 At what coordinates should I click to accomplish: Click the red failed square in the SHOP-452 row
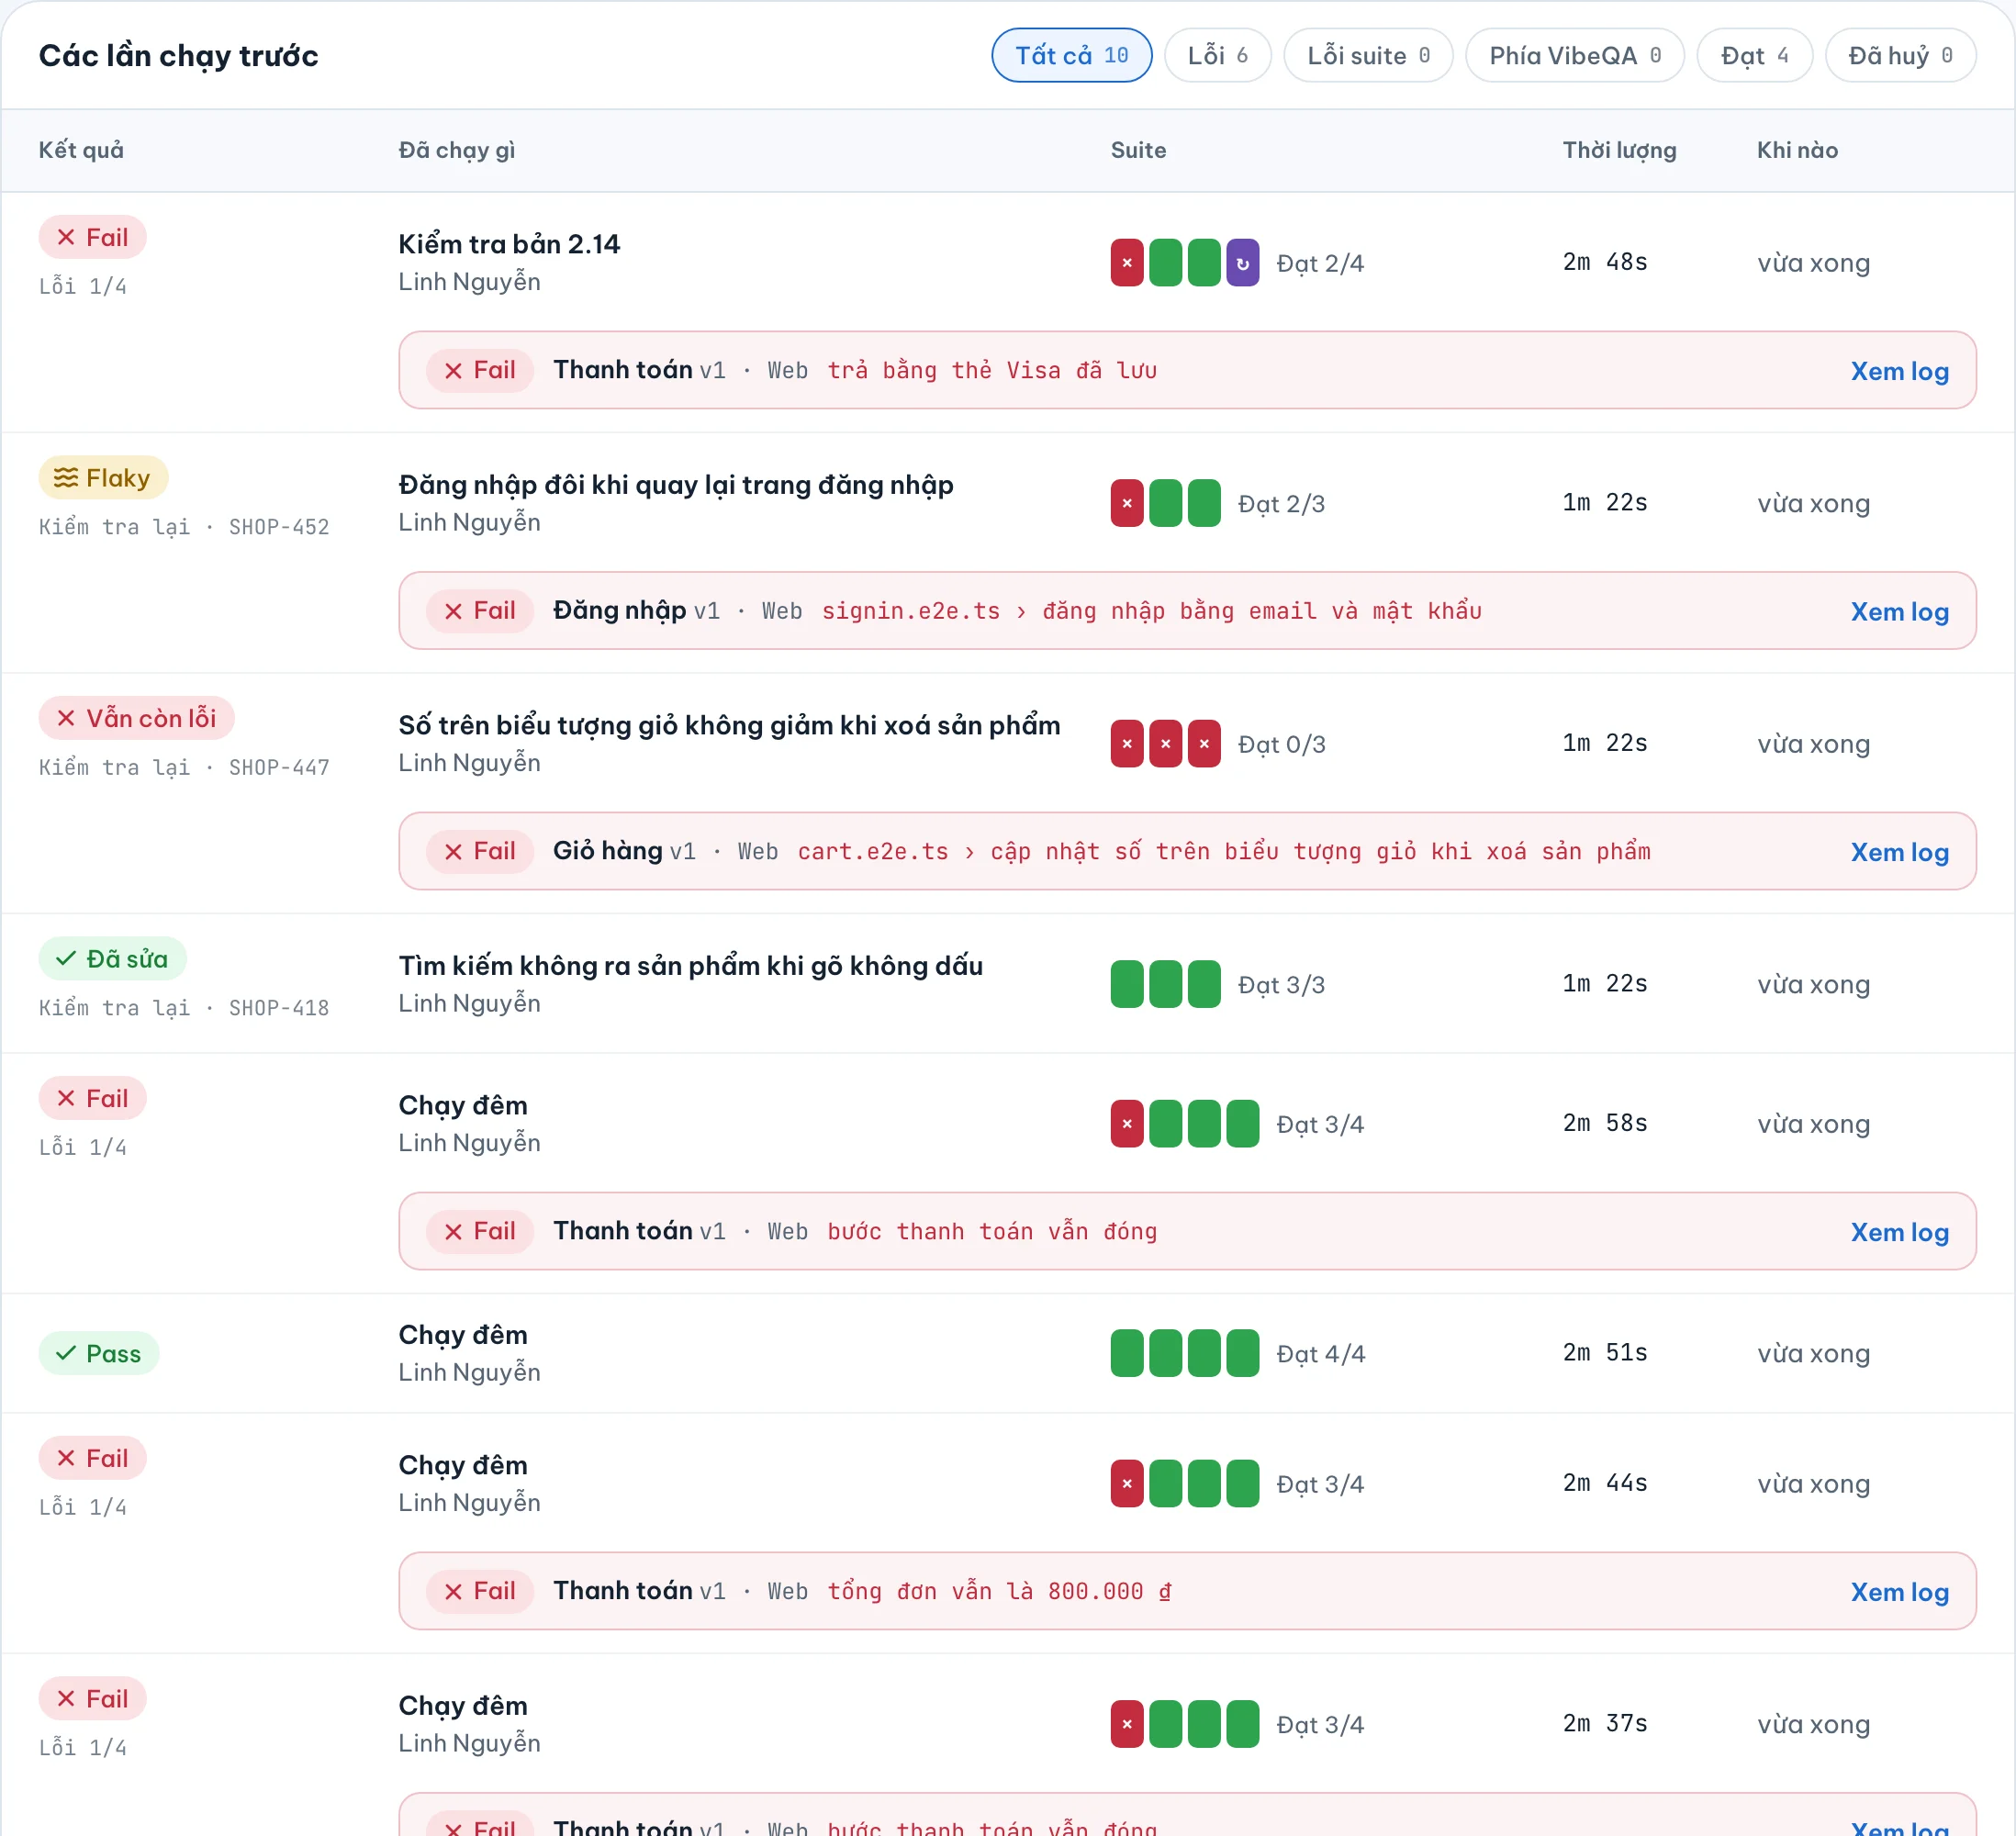pyautogui.click(x=1127, y=503)
